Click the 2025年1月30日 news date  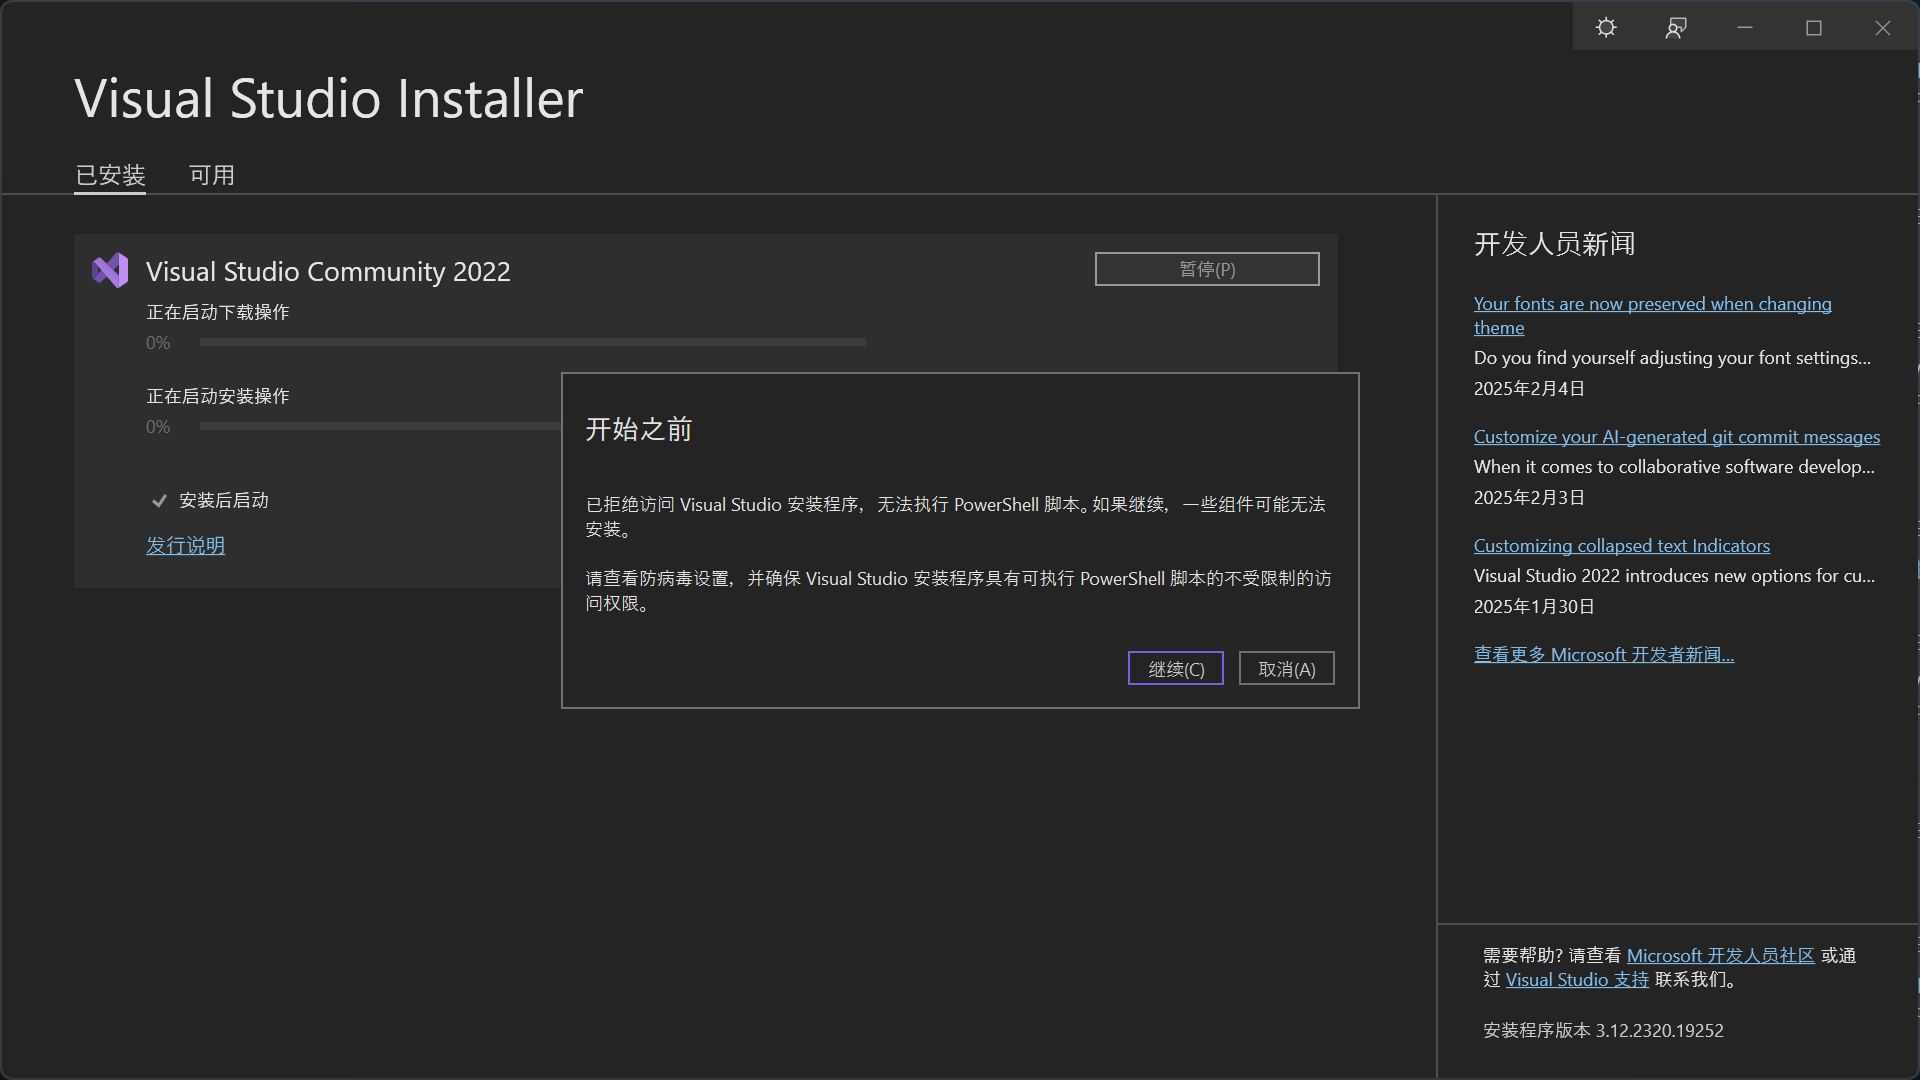pos(1534,607)
